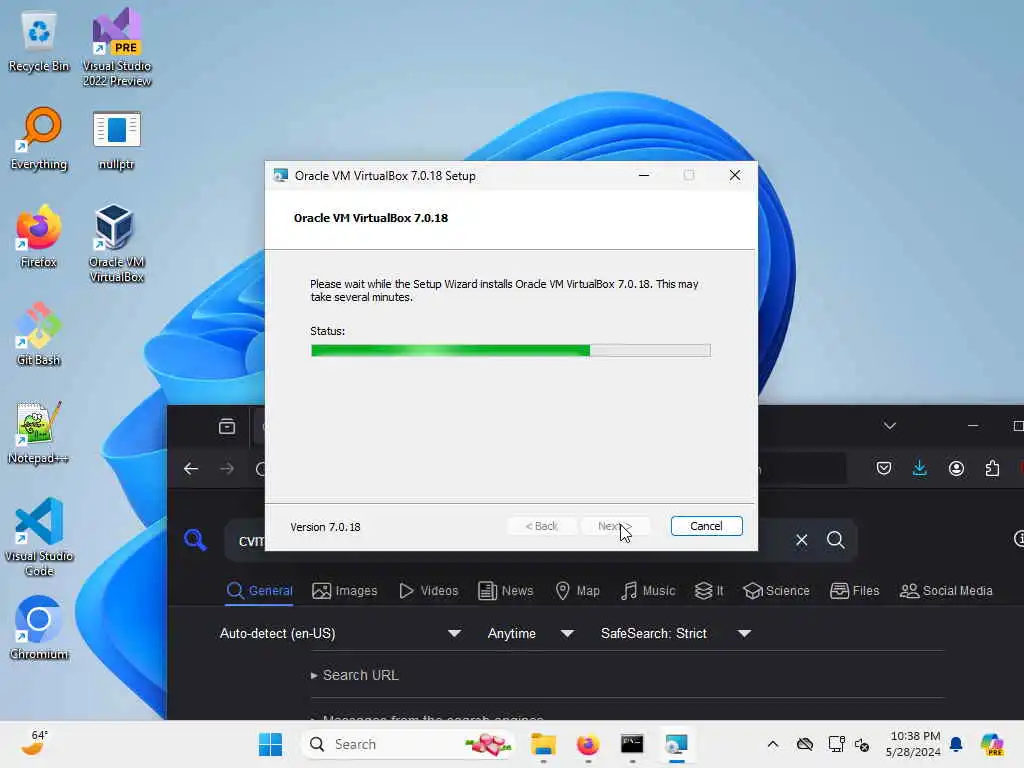This screenshot has height=768, width=1024.
Task: Open the Windows Start menu
Action: [x=270, y=744]
